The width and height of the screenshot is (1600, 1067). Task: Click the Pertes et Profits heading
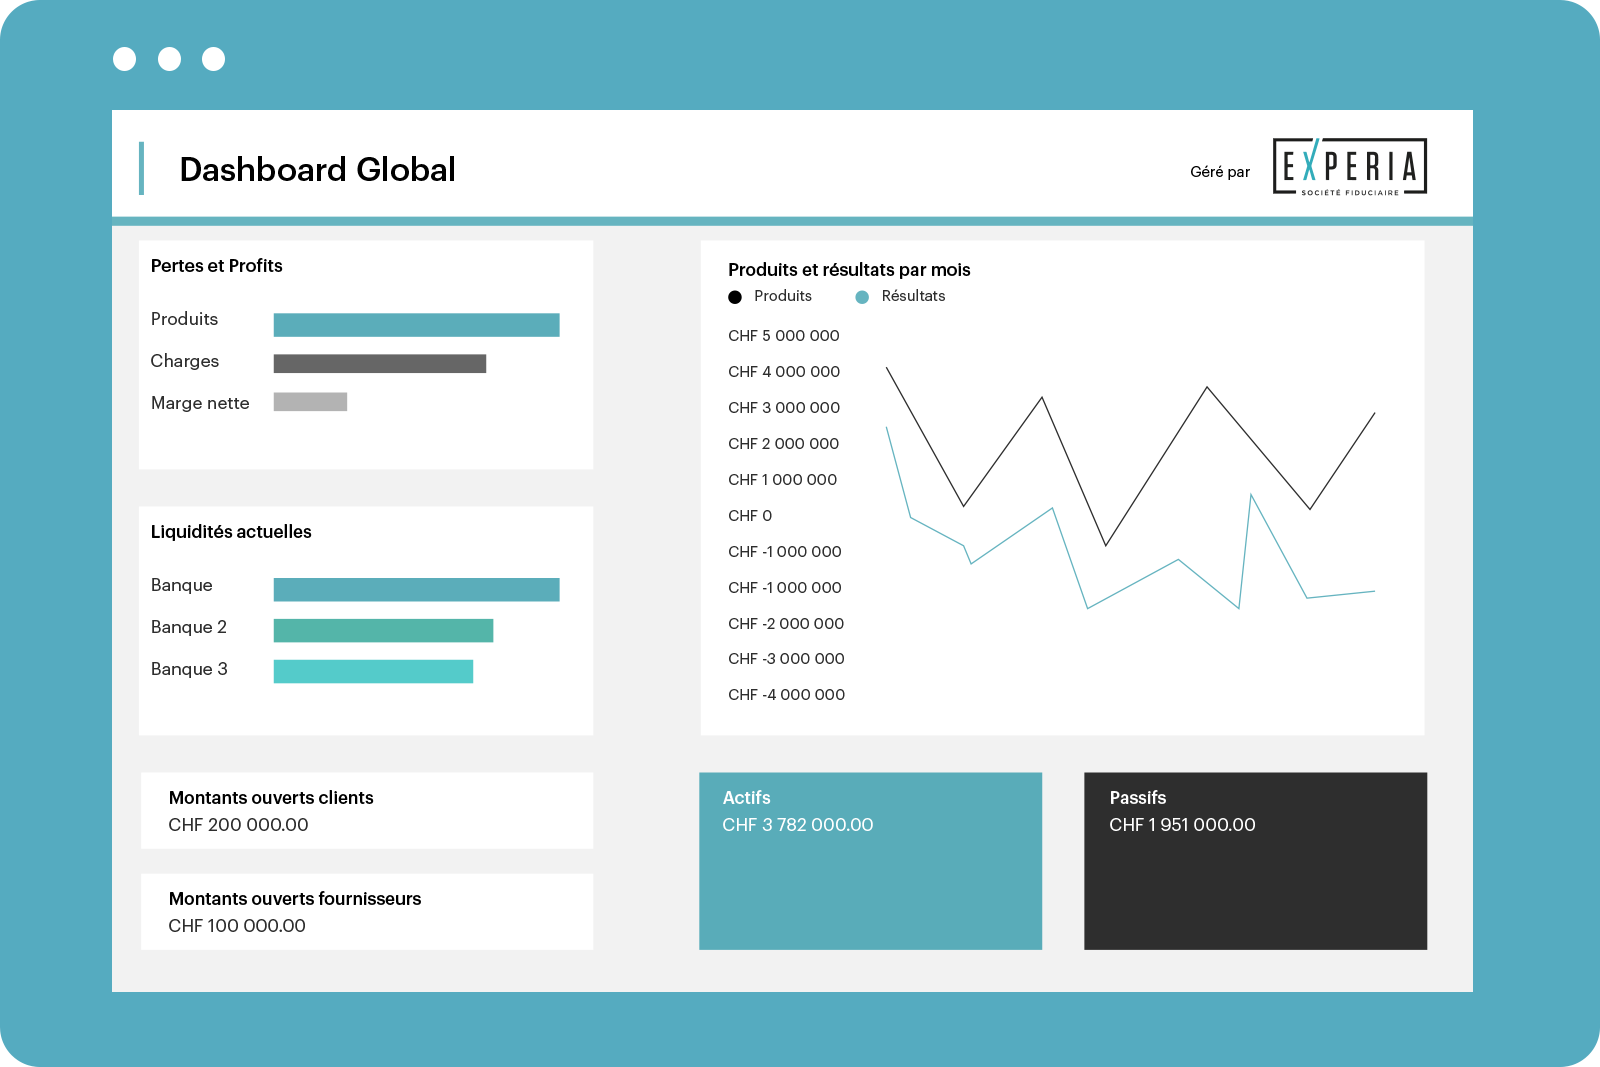pos(216,266)
